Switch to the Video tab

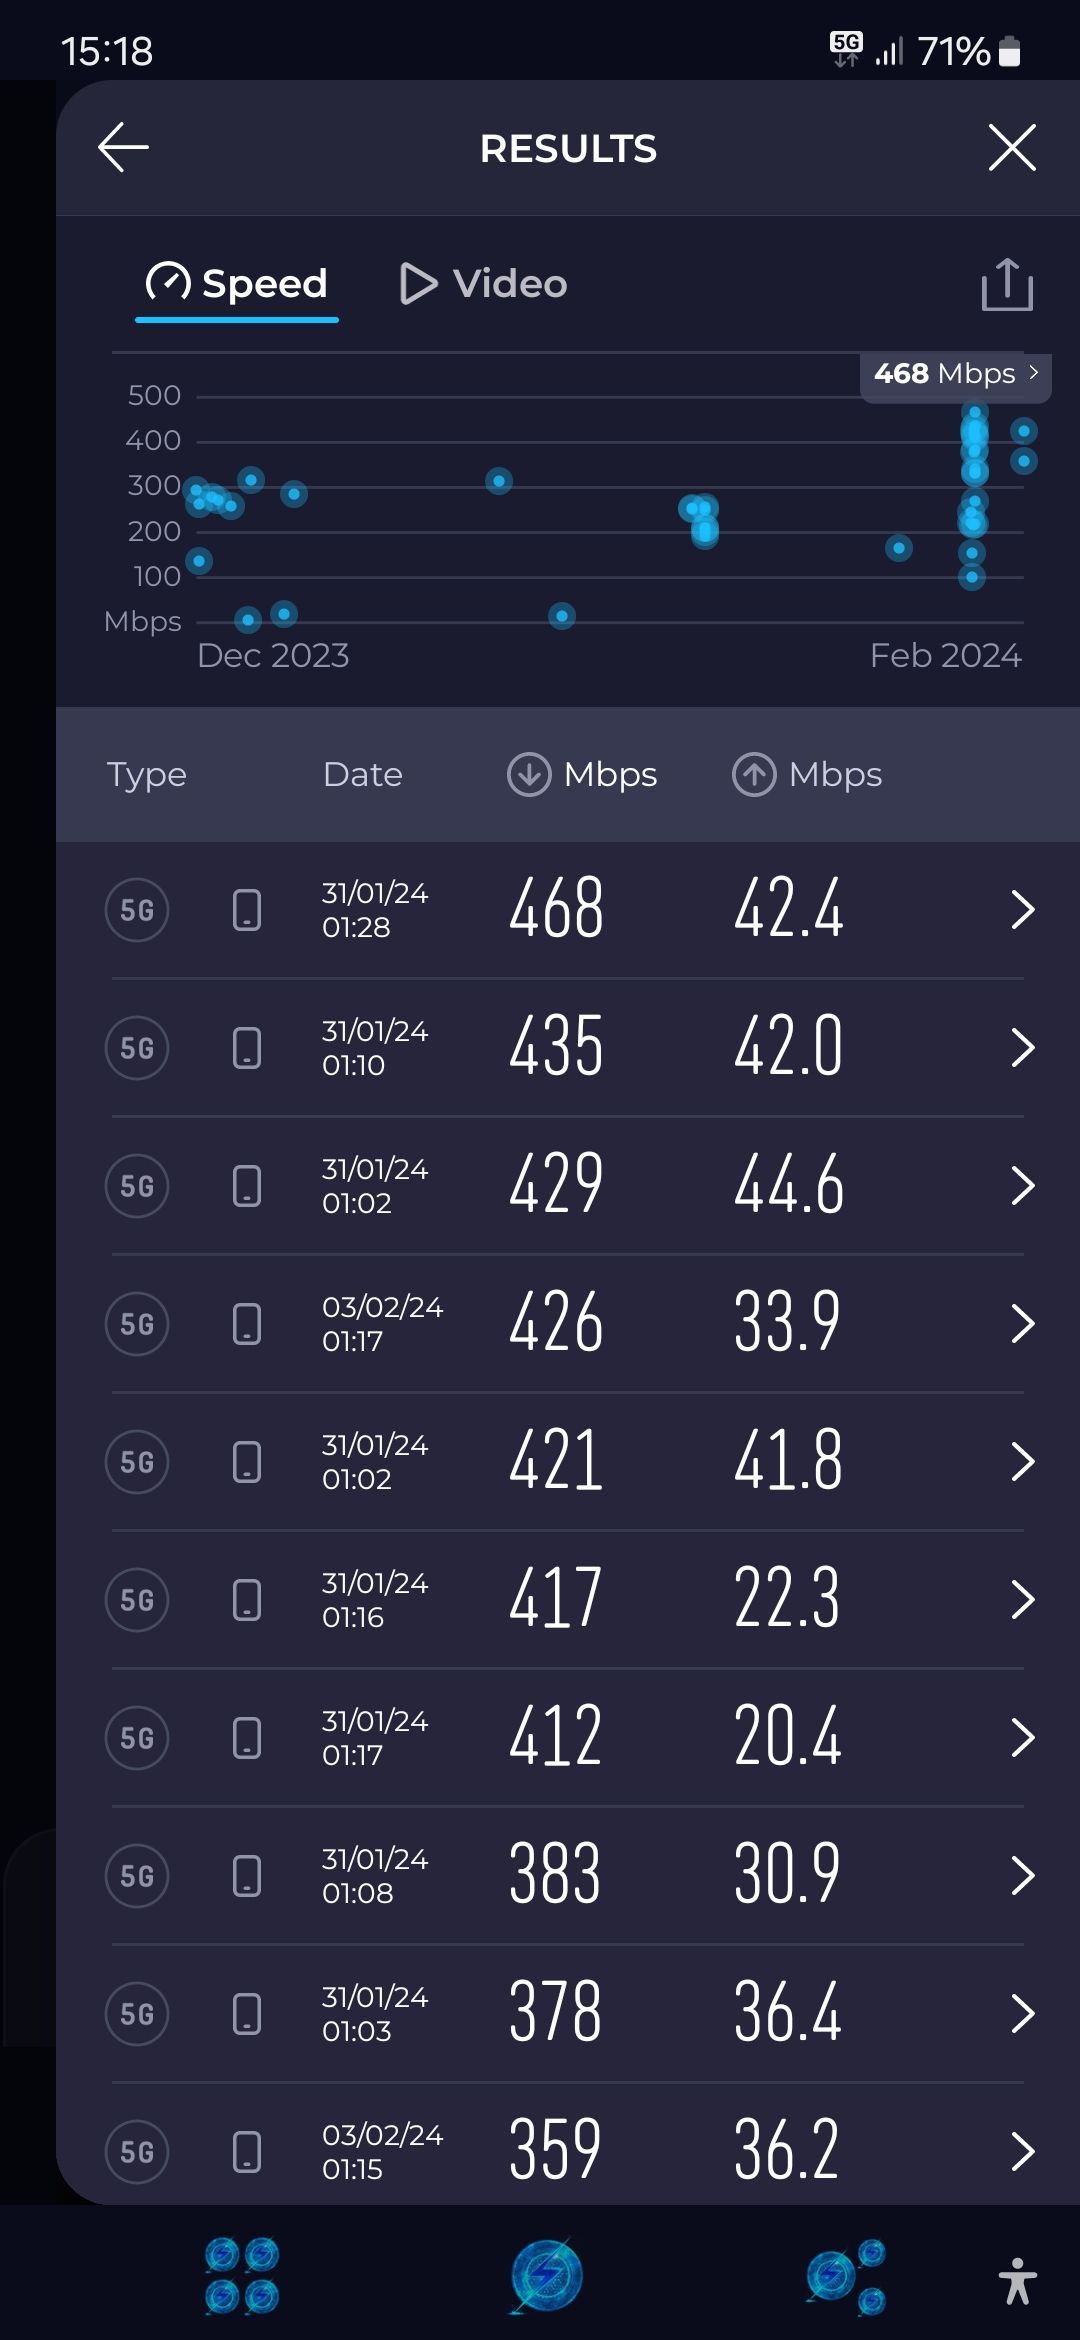[x=484, y=284]
